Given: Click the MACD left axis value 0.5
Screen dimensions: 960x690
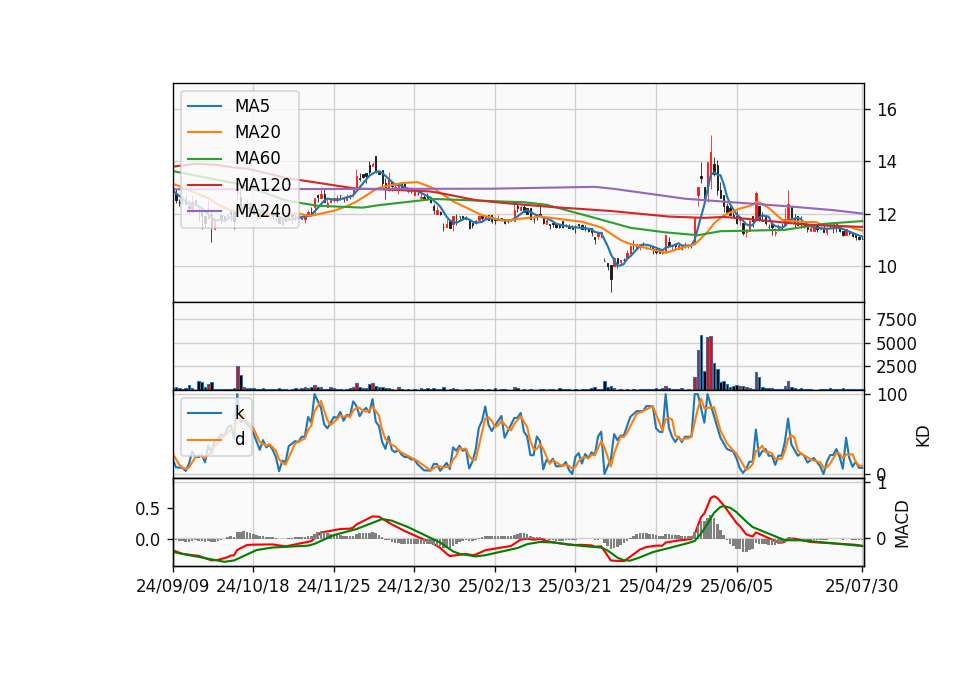Looking at the screenshot, I should click(147, 509).
